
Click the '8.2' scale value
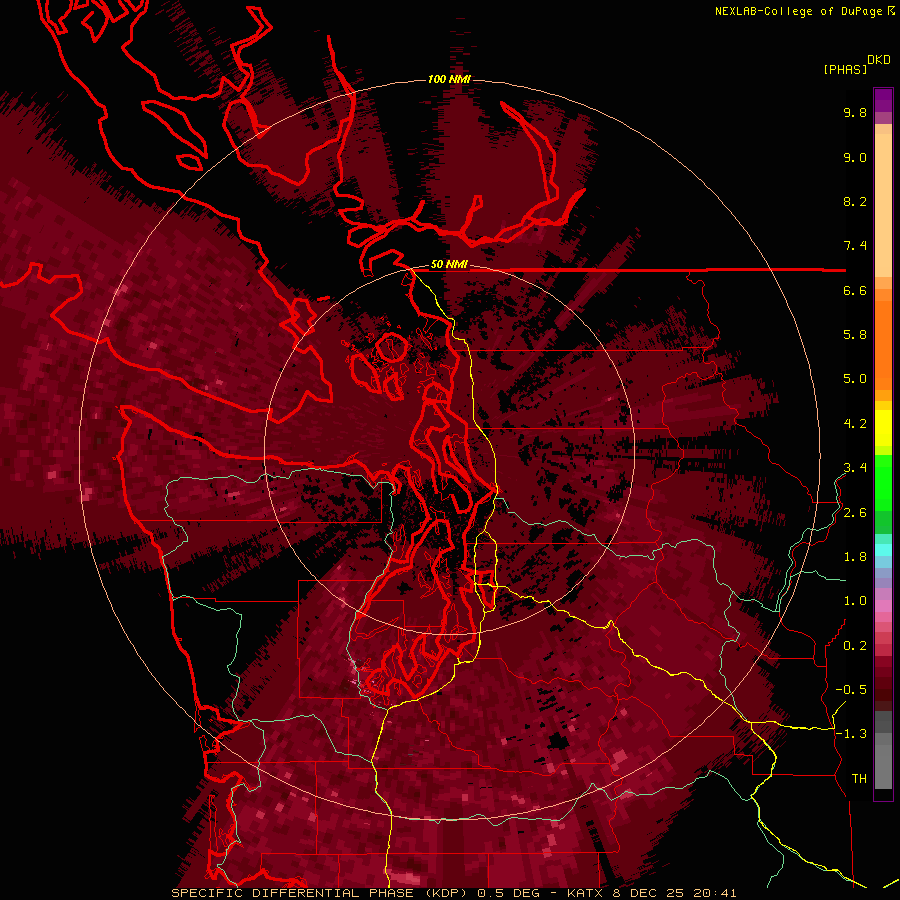(855, 201)
